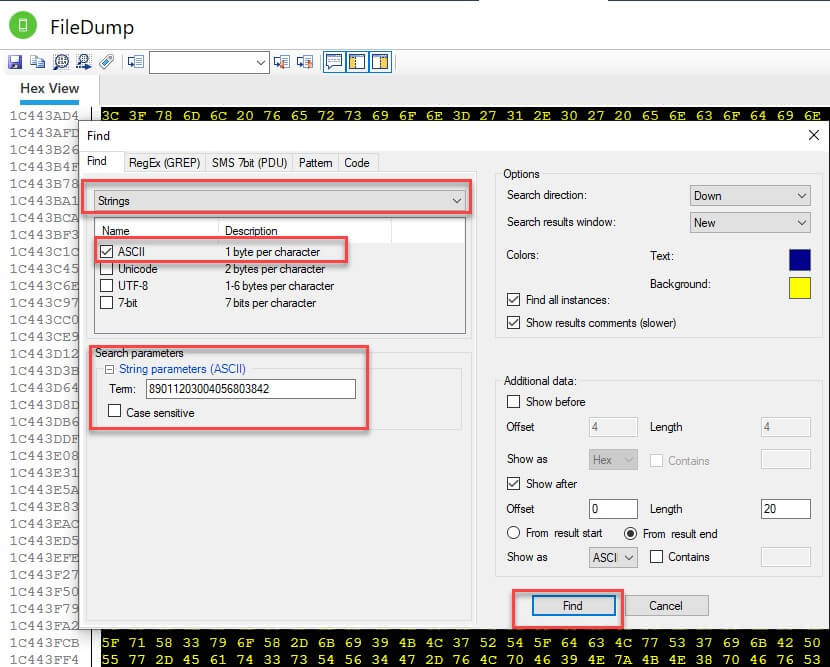Image resolution: width=830 pixels, height=667 pixels.
Task: Click the '1 byte per character' description
Action: tap(273, 252)
